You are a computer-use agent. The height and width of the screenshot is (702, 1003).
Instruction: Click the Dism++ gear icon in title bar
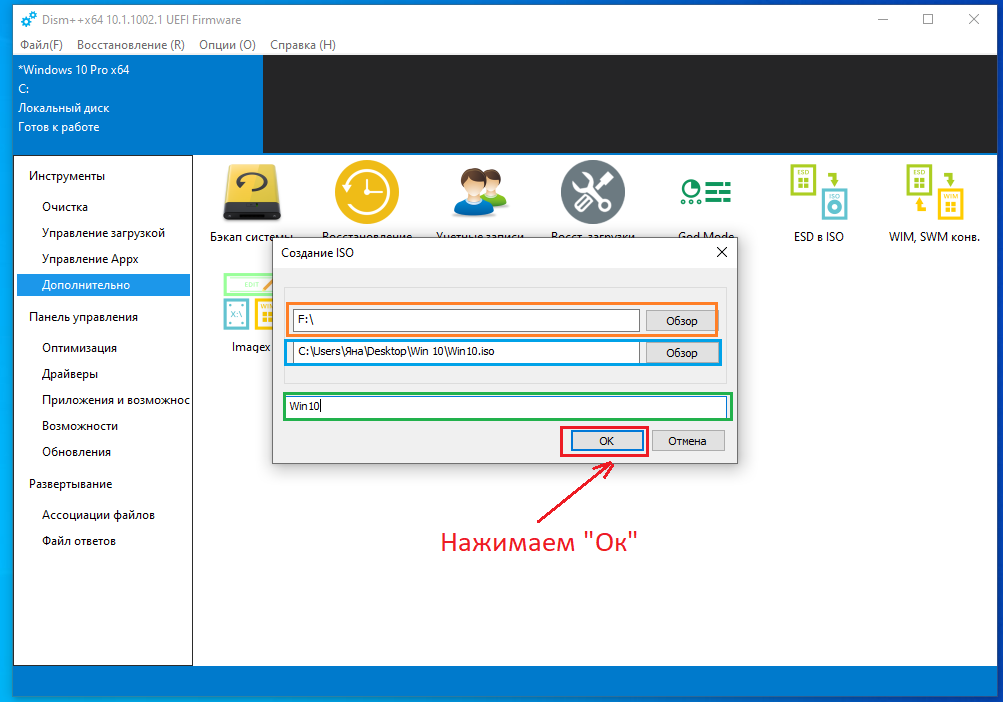(29, 20)
